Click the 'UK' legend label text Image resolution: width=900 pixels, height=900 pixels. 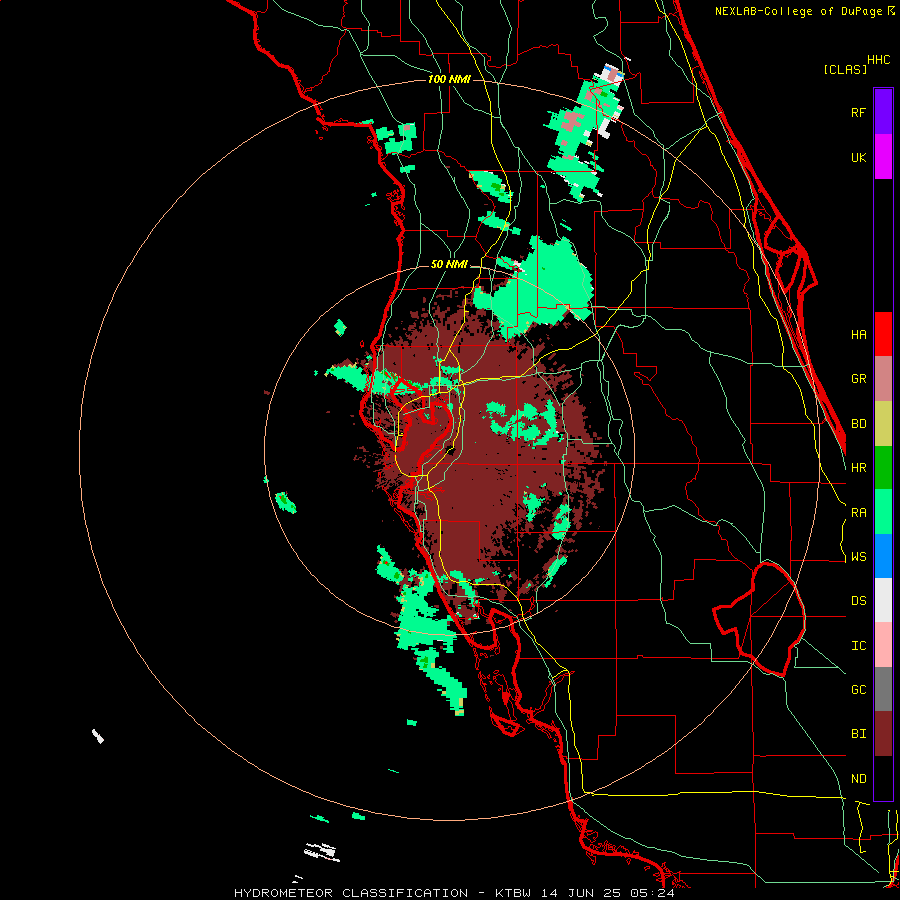858,157
